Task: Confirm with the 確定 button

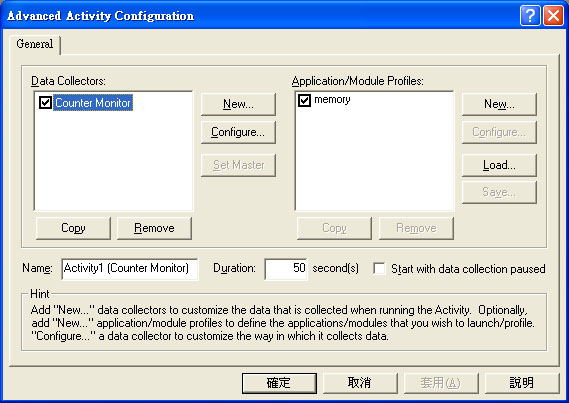Action: coord(279,383)
